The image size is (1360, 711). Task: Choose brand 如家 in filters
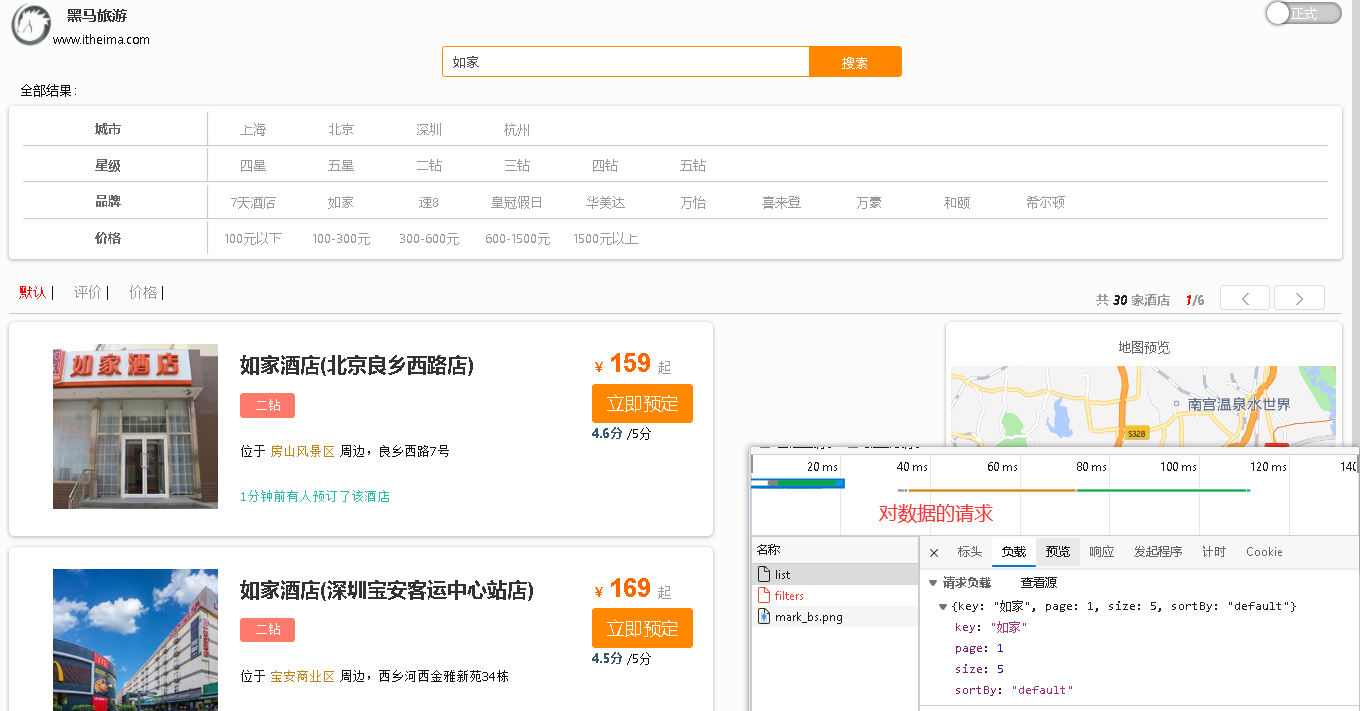341,202
